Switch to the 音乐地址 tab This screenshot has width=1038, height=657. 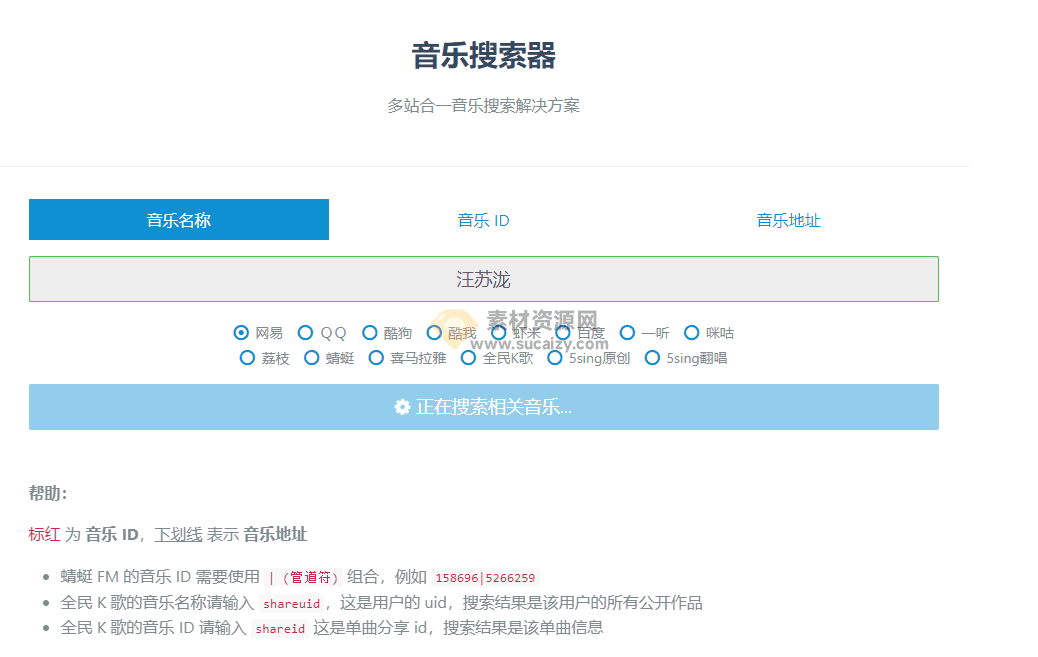[788, 219]
